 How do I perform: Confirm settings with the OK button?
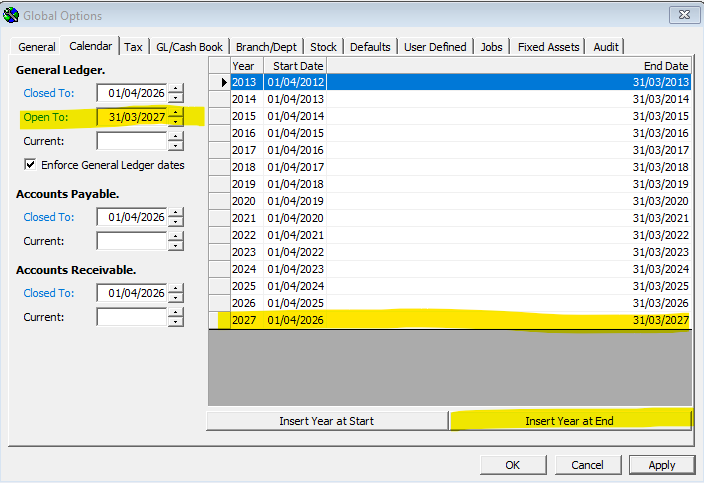click(x=512, y=465)
